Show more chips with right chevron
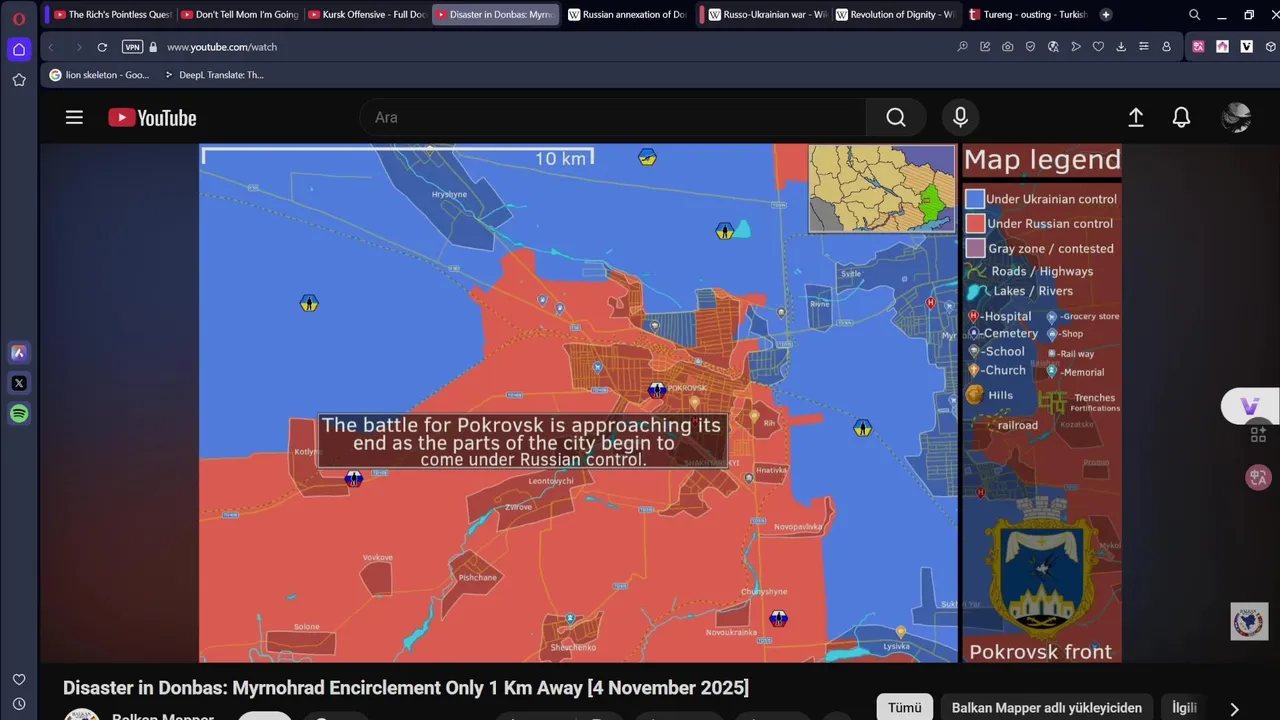Viewport: 1280px width, 720px height. (x=1235, y=708)
